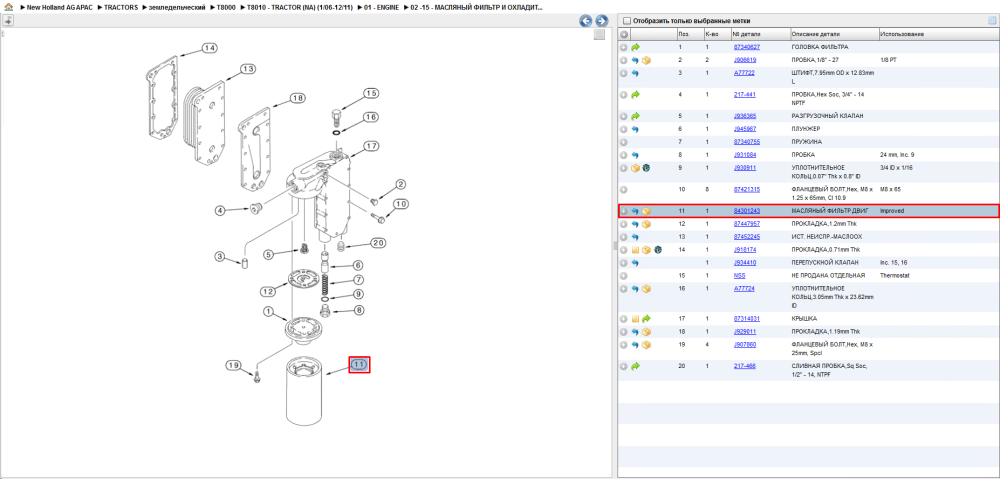Image resolution: width=1000 pixels, height=479 pixels.
Task: Select callout 17 on the diagram
Action: coord(372,146)
